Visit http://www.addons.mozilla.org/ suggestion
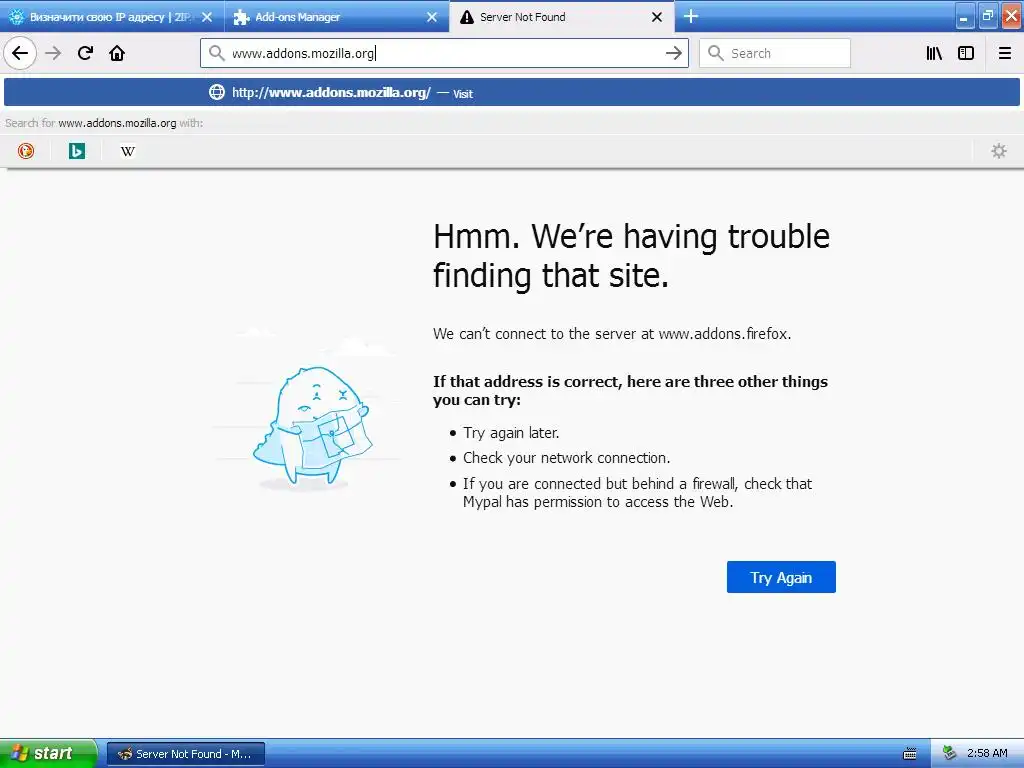 coord(511,92)
